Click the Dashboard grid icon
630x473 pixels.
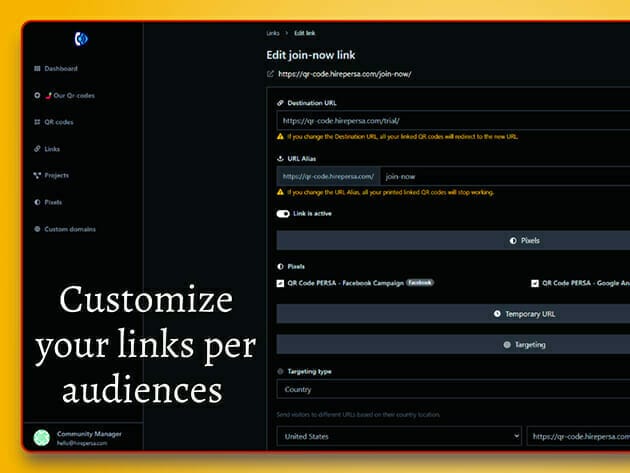coord(37,69)
